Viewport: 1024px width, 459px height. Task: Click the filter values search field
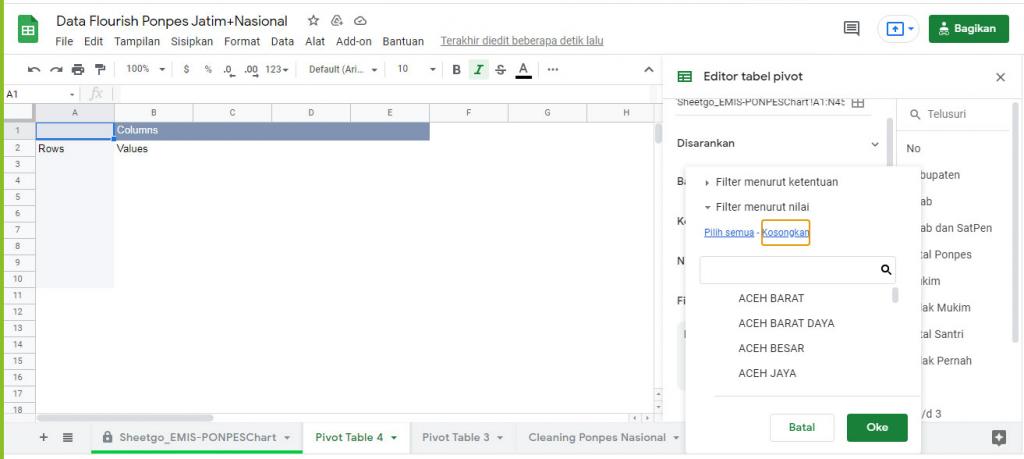790,270
